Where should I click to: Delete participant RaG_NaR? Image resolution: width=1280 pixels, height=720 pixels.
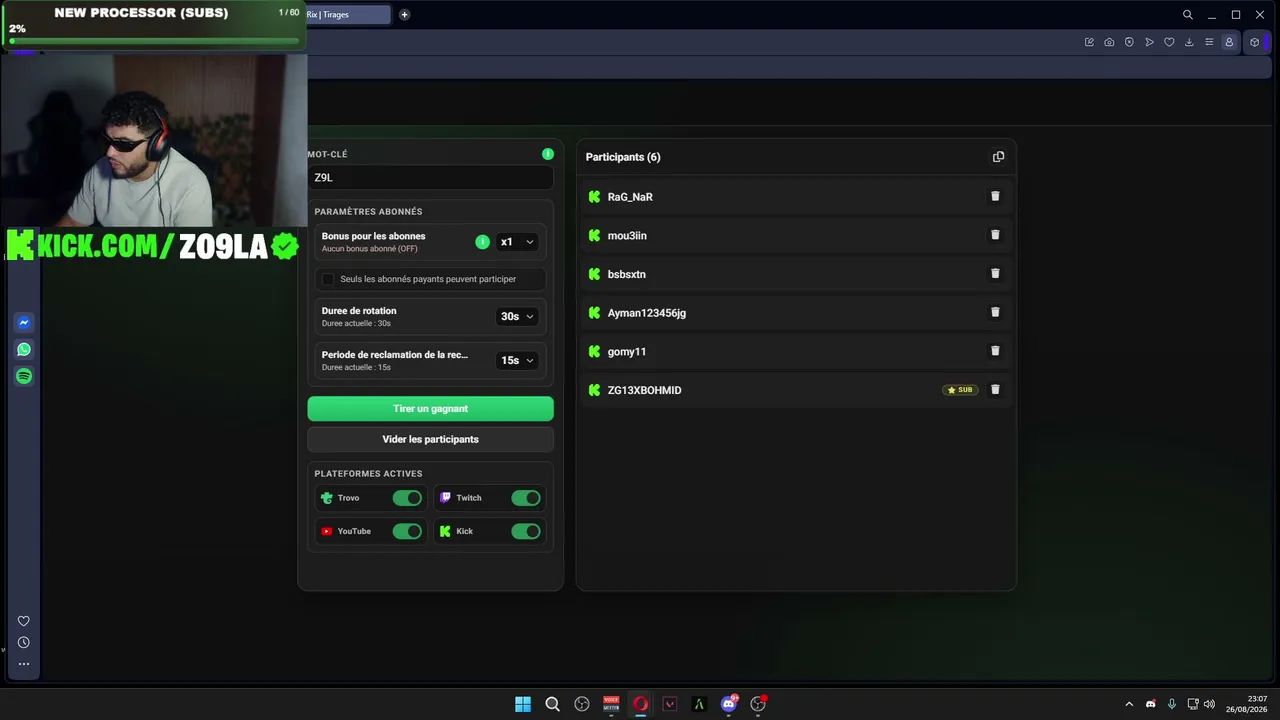click(x=995, y=196)
